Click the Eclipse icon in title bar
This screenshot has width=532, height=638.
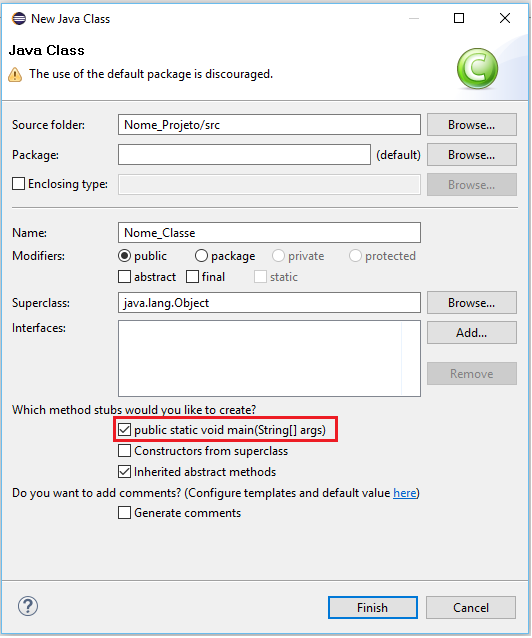(x=19, y=19)
